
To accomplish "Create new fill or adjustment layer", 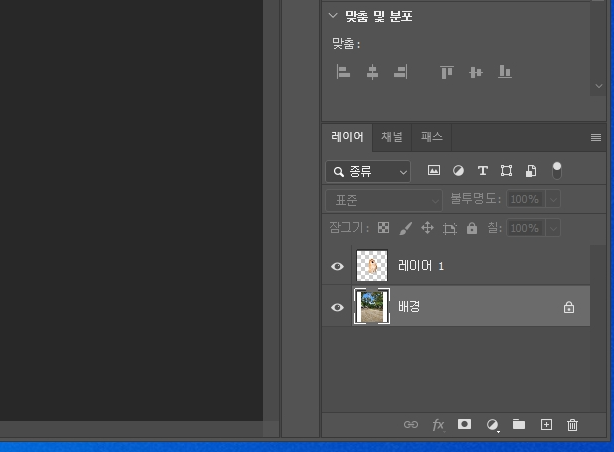I will 492,425.
